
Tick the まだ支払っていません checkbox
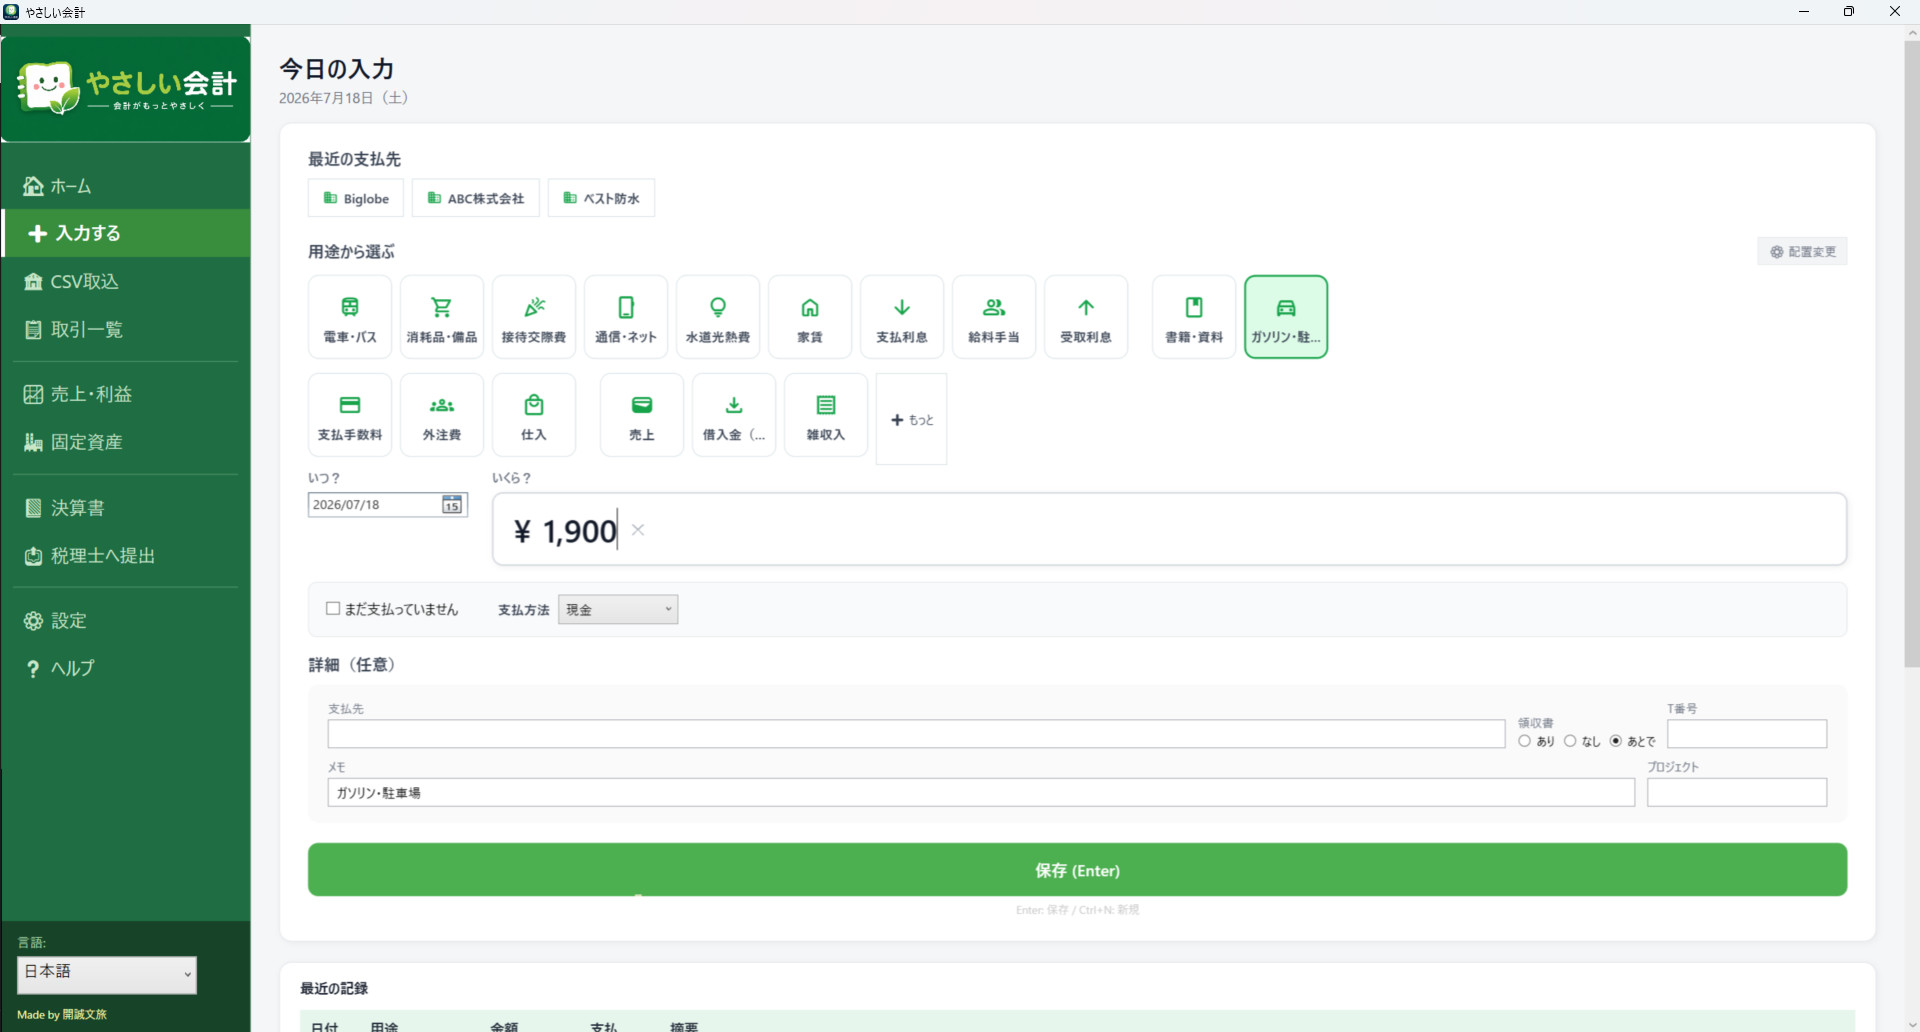point(333,609)
